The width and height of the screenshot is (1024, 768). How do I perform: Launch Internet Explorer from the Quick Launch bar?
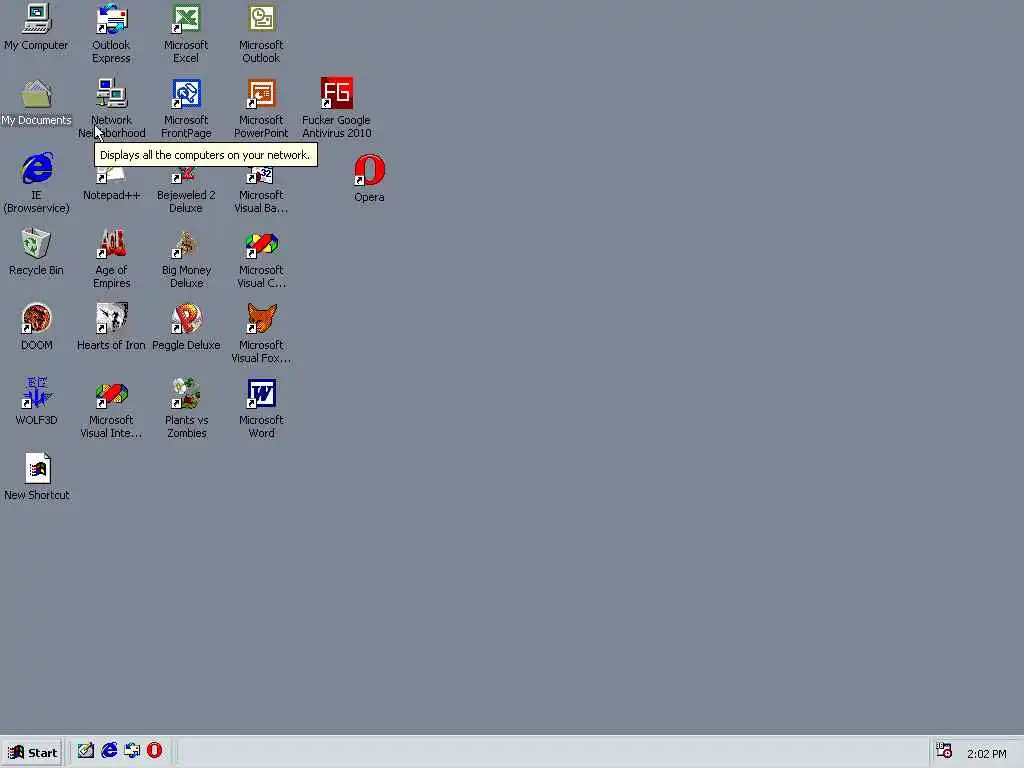click(109, 750)
